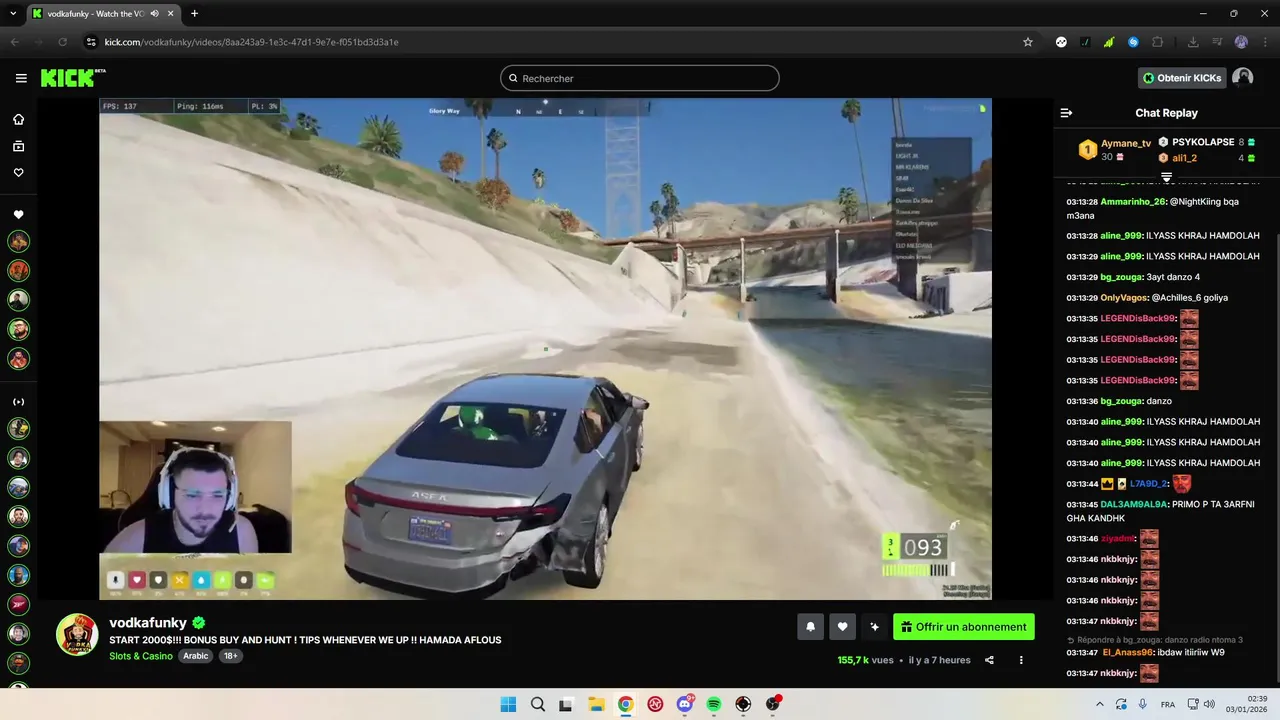The image size is (1280, 720).
Task: Click the 18+ tag
Action: [231, 656]
